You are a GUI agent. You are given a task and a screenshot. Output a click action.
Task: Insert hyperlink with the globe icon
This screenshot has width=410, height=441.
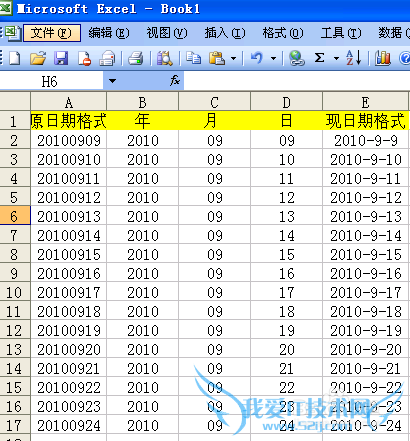[x=296, y=58]
